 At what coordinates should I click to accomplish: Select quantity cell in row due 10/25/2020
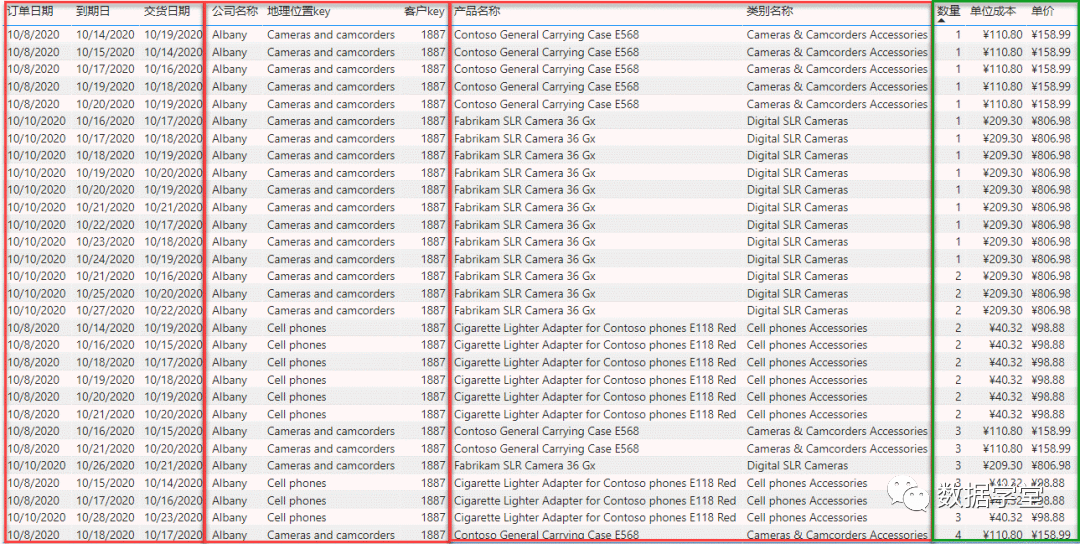click(958, 293)
